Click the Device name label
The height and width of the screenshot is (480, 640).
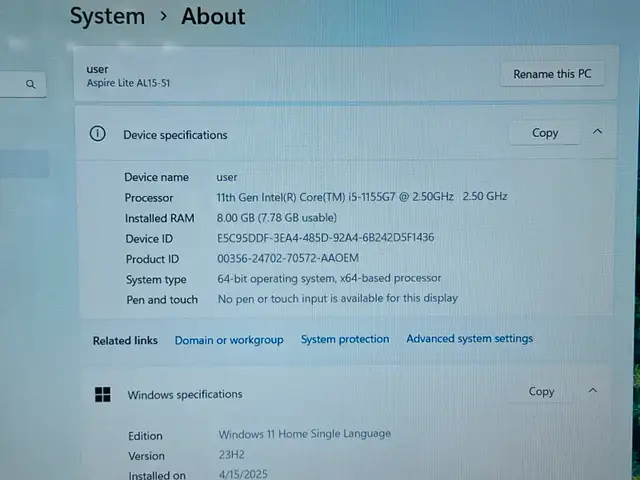(x=156, y=178)
